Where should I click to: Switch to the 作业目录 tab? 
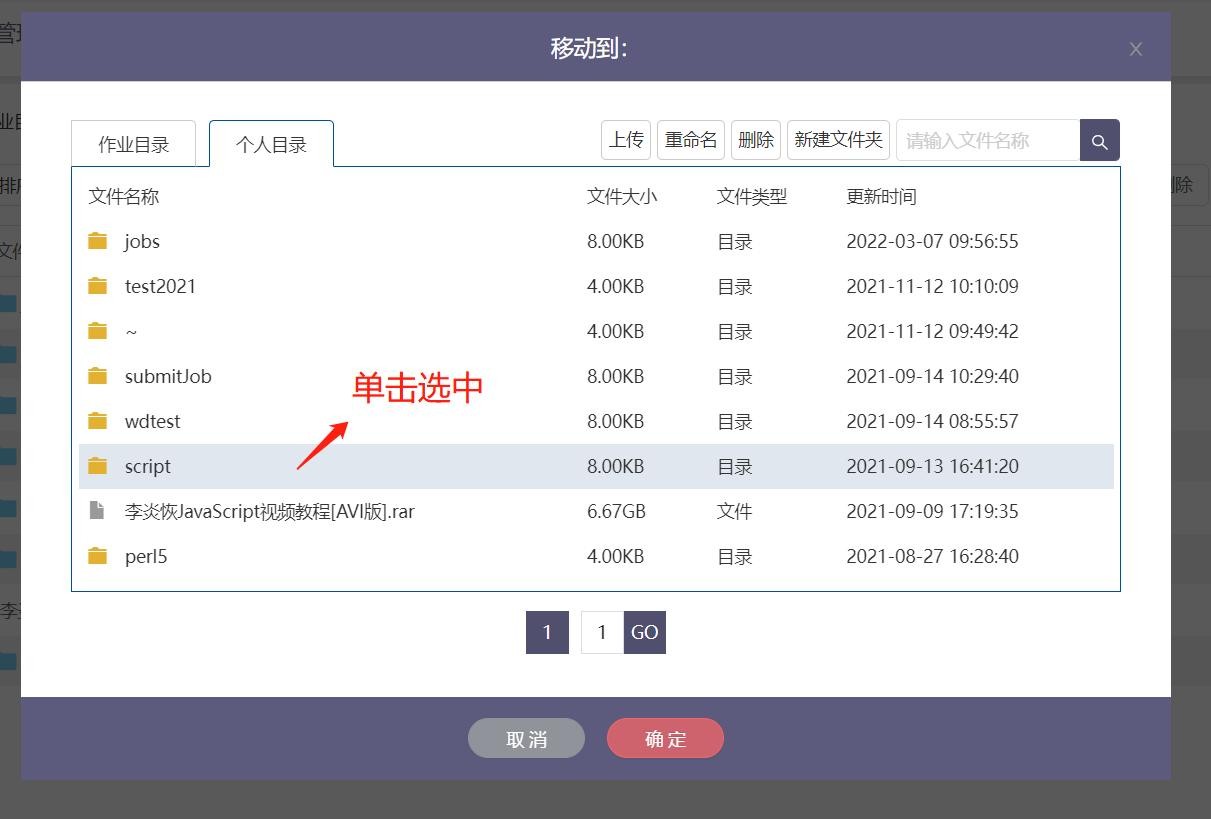pyautogui.click(x=134, y=144)
